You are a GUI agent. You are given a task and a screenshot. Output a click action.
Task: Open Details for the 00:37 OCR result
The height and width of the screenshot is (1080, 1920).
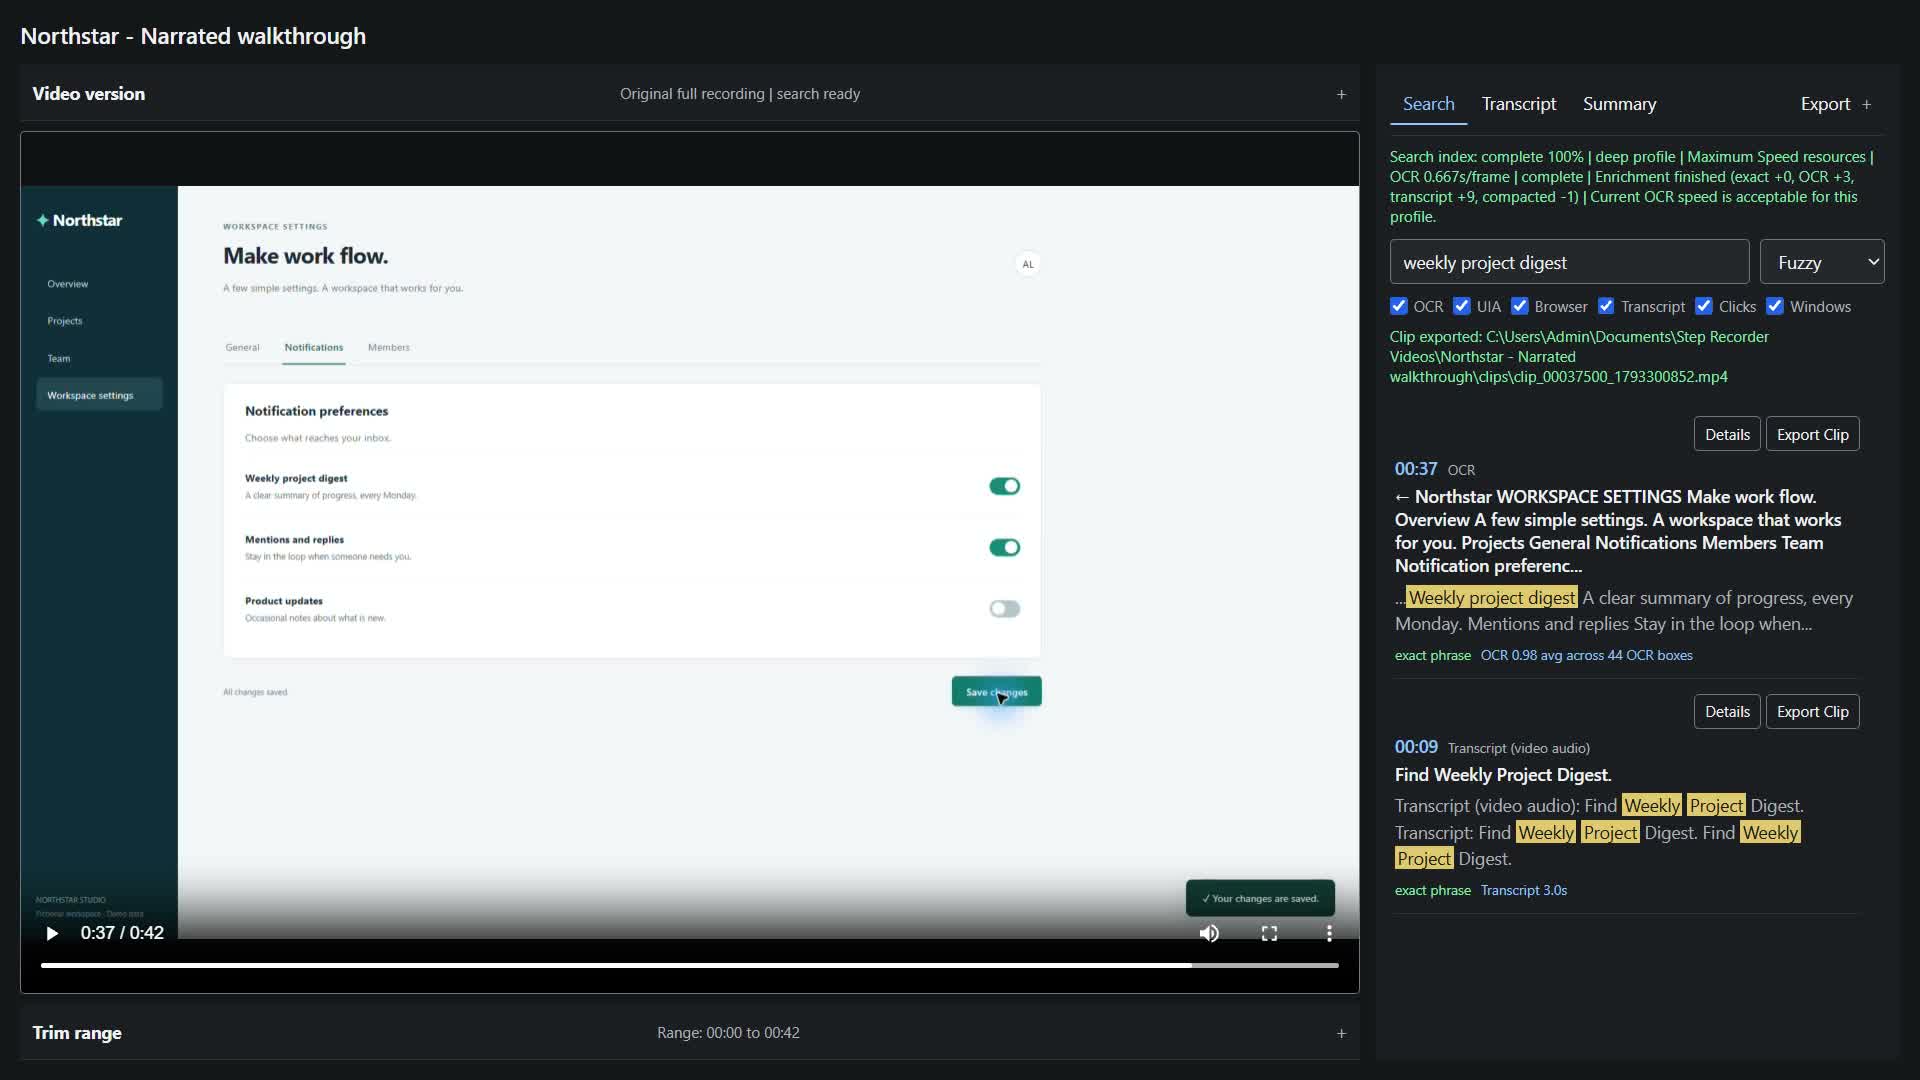(1727, 434)
